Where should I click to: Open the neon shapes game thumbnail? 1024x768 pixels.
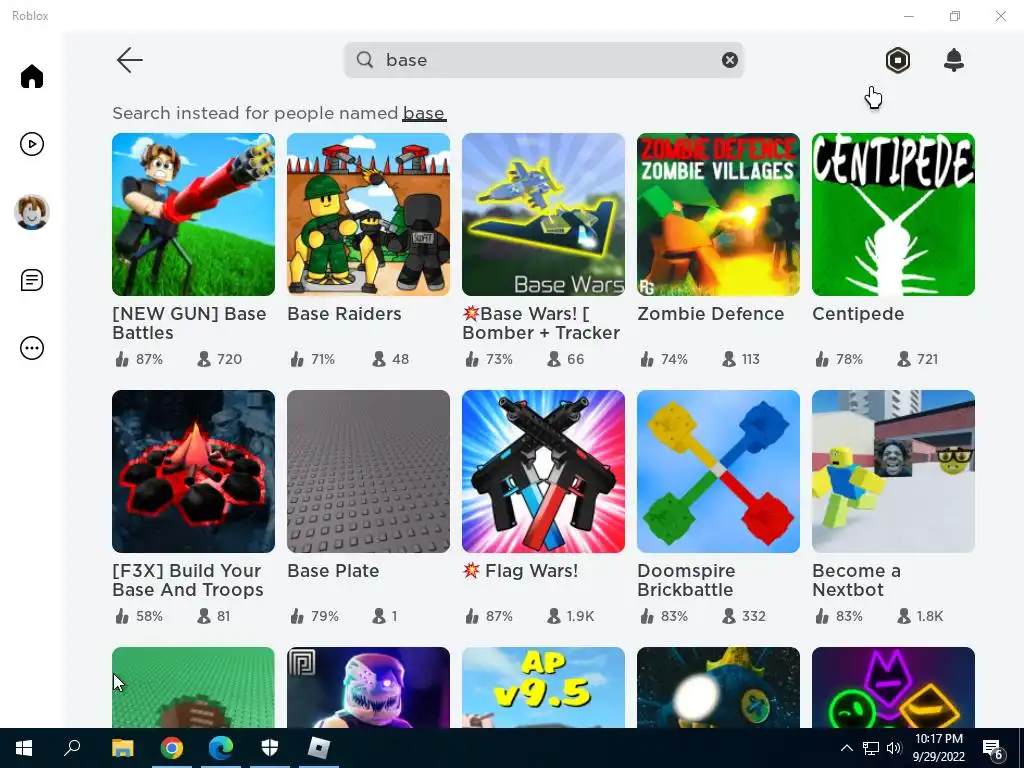tap(893, 687)
